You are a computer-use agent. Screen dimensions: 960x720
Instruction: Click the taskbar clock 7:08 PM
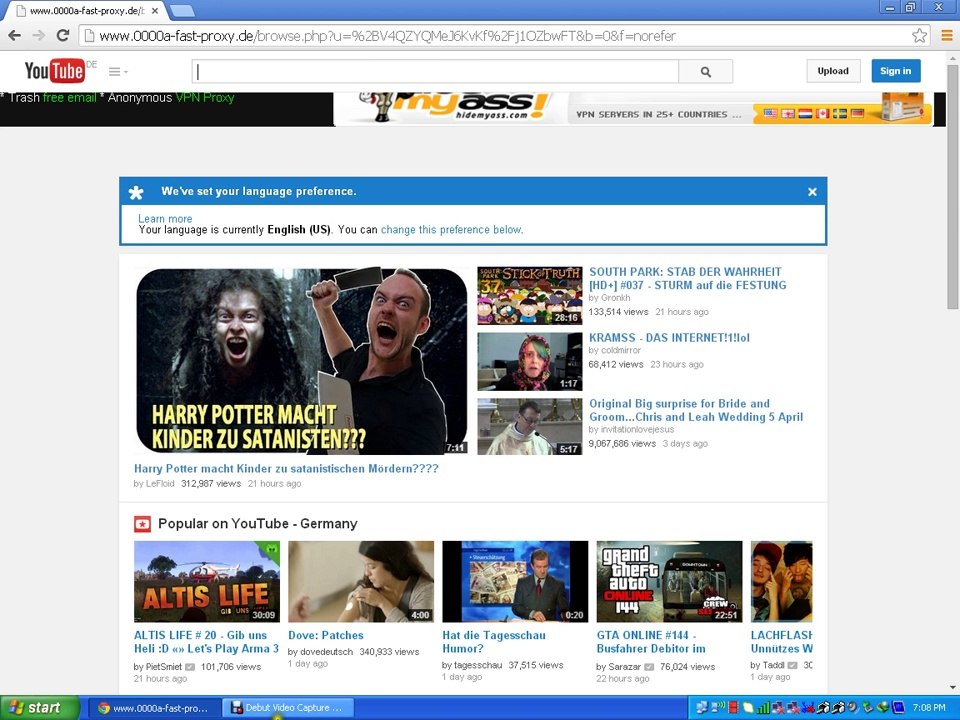pyautogui.click(x=929, y=708)
